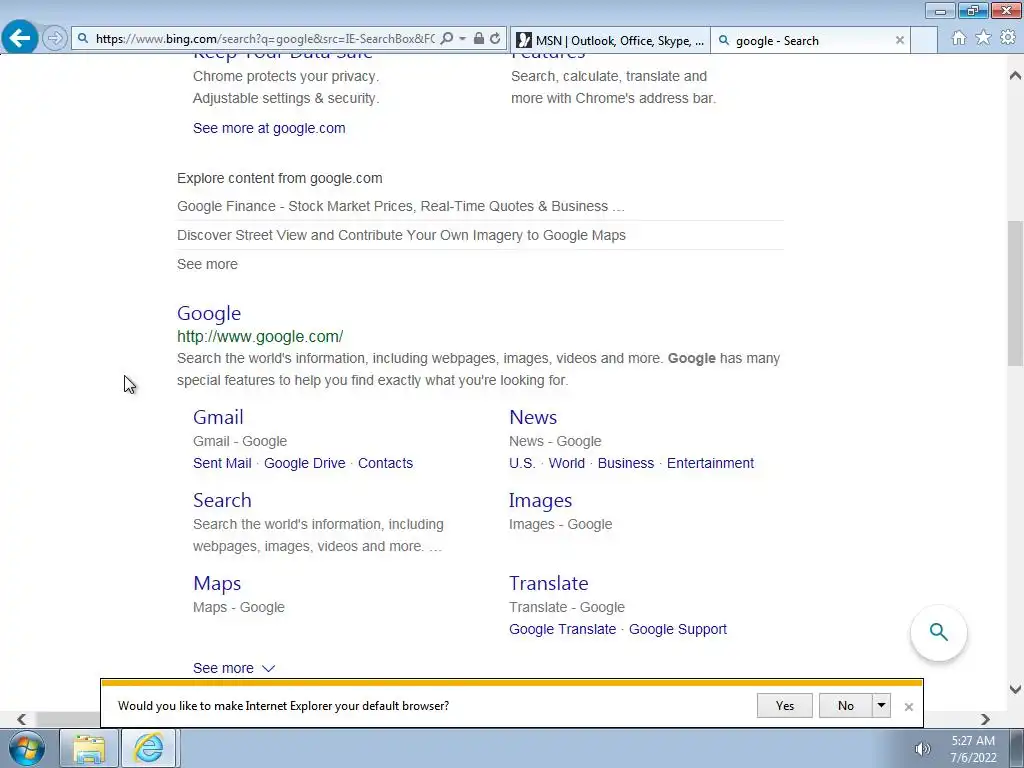Click No on default browser prompt
Viewport: 1024px width, 768px height.
point(845,705)
